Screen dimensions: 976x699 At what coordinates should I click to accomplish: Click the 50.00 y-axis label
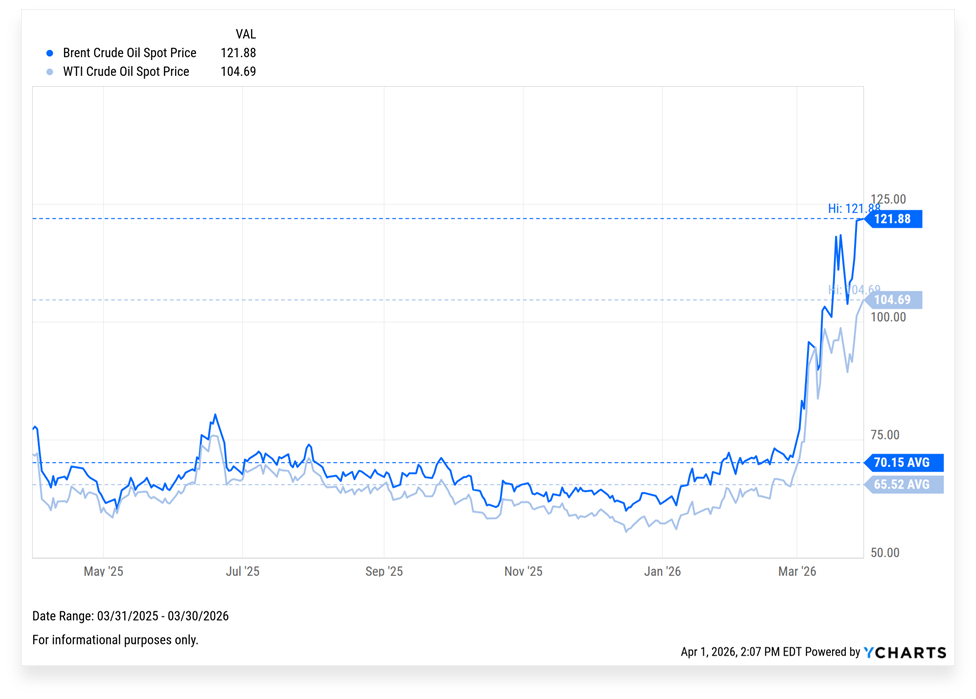point(888,553)
